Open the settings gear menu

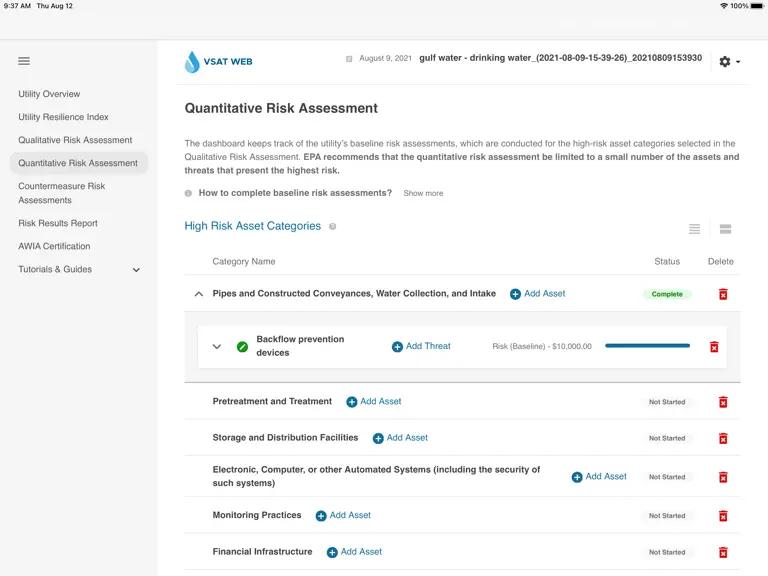click(x=729, y=62)
